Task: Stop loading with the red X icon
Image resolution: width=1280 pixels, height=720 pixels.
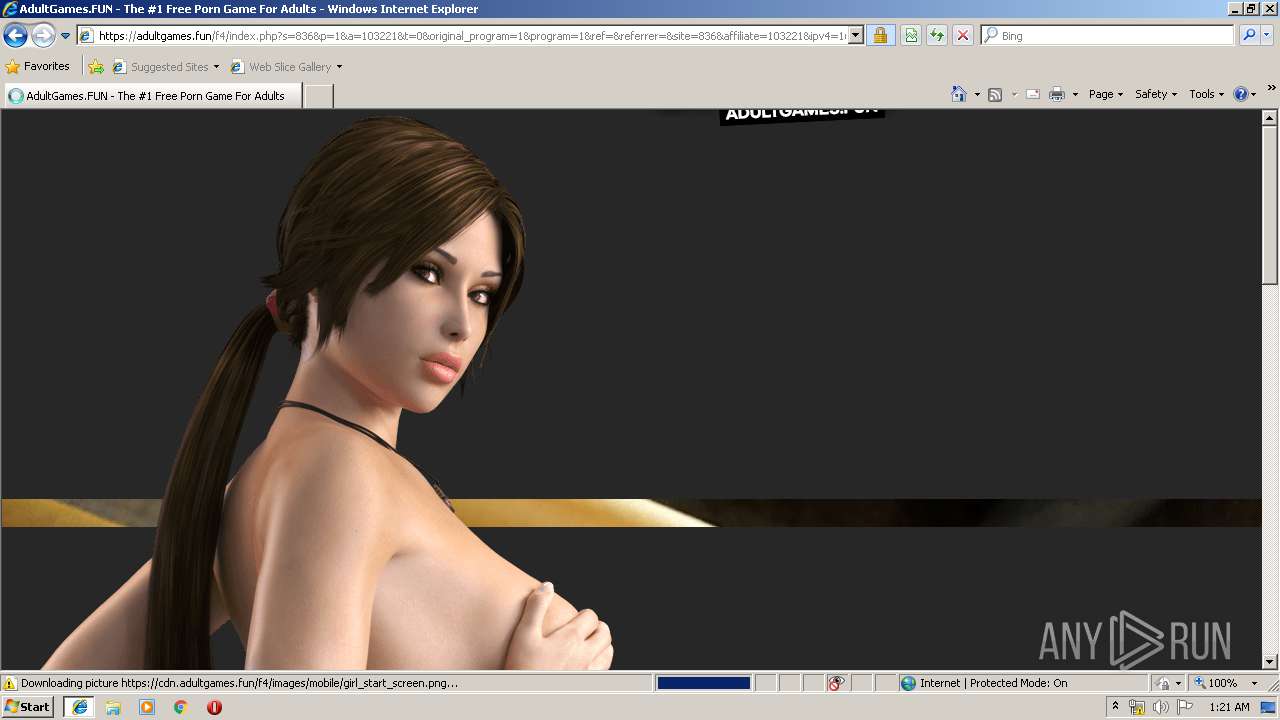Action: tap(963, 36)
